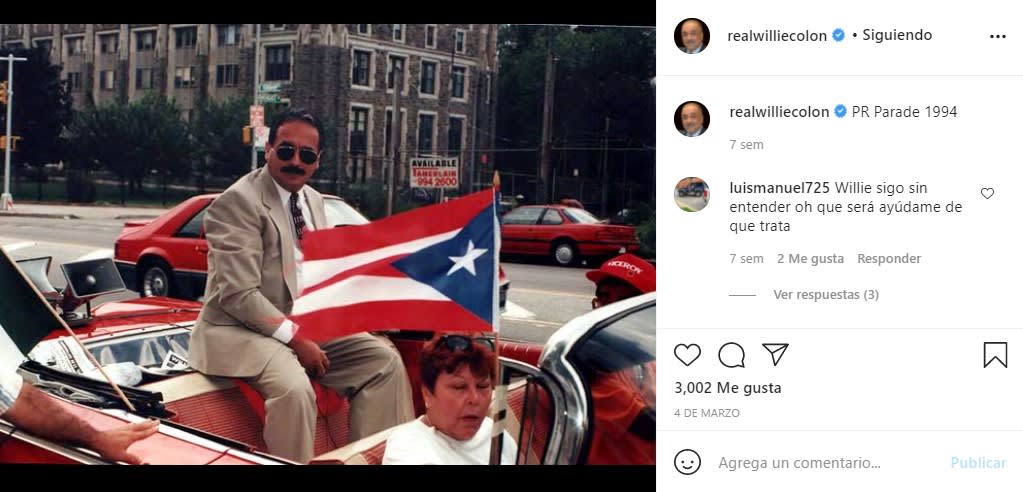The width and height of the screenshot is (1023, 492).
Task: Like the post with heart icon
Action: 687,354
